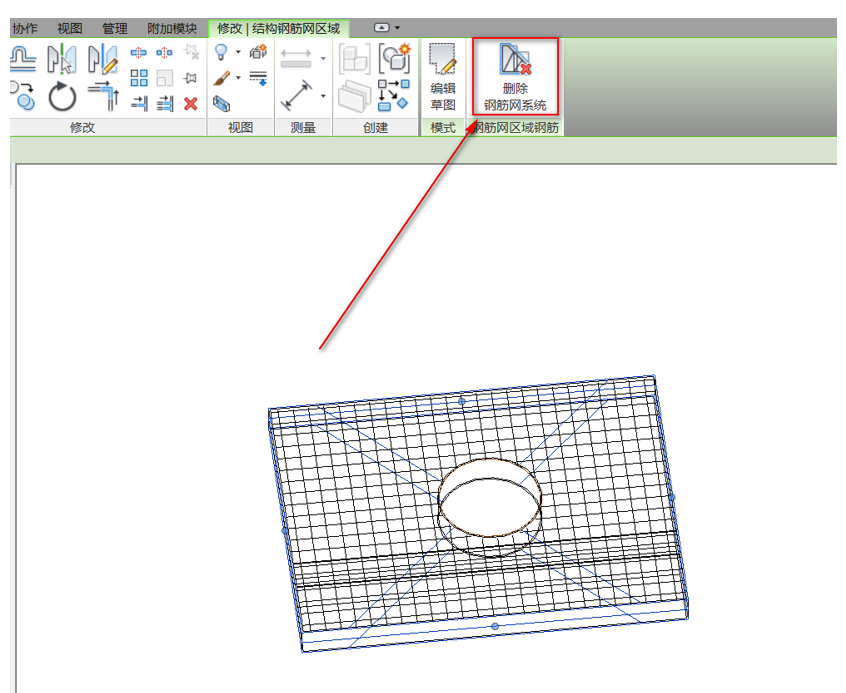Toggle the ribbon minimize button beside tabs
This screenshot has height=693, width=846.
388,28
